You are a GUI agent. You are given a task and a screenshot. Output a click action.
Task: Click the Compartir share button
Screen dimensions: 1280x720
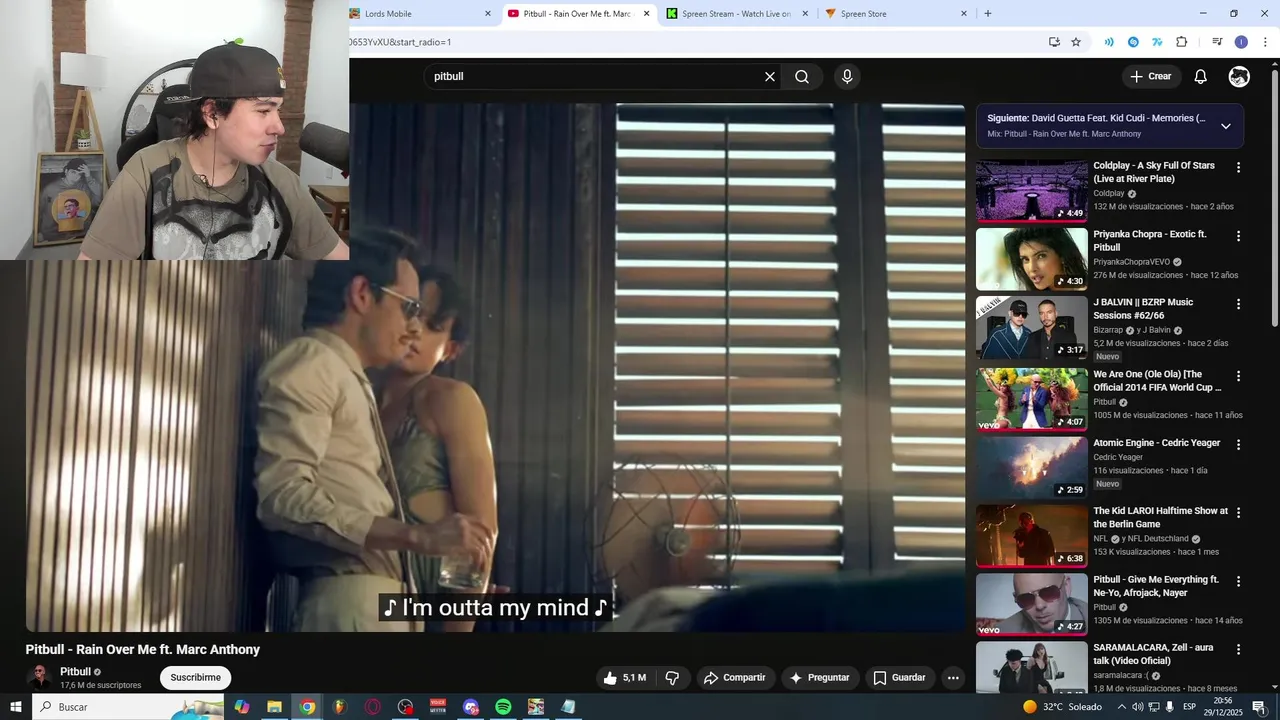point(735,678)
